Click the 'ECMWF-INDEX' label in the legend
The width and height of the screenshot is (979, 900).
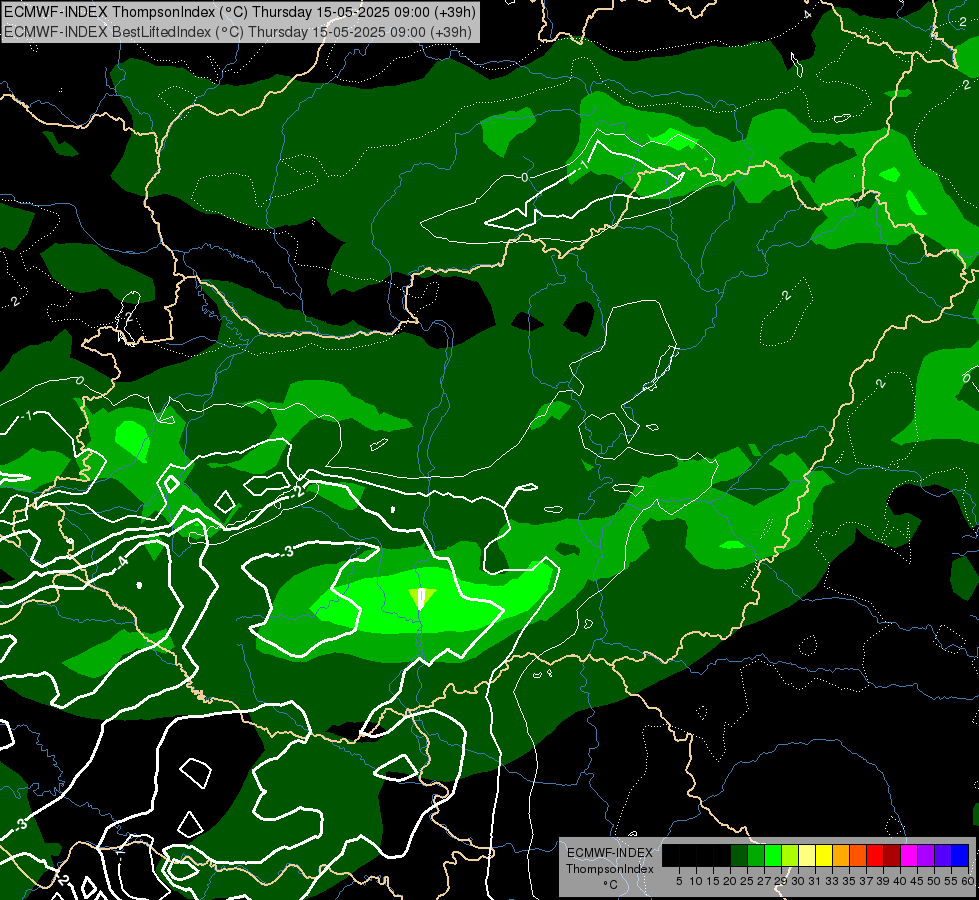[610, 853]
